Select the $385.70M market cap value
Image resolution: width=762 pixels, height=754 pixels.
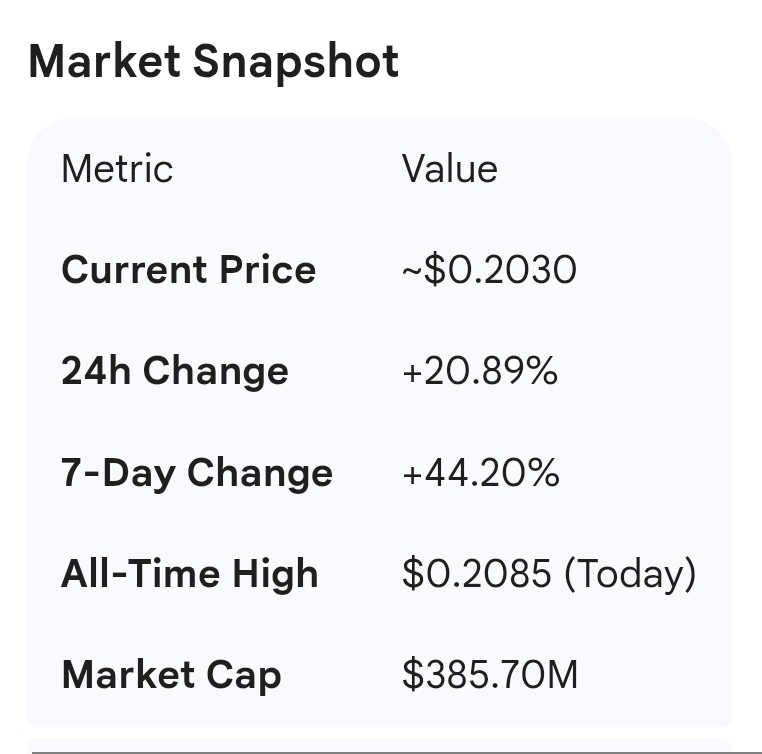coord(490,675)
